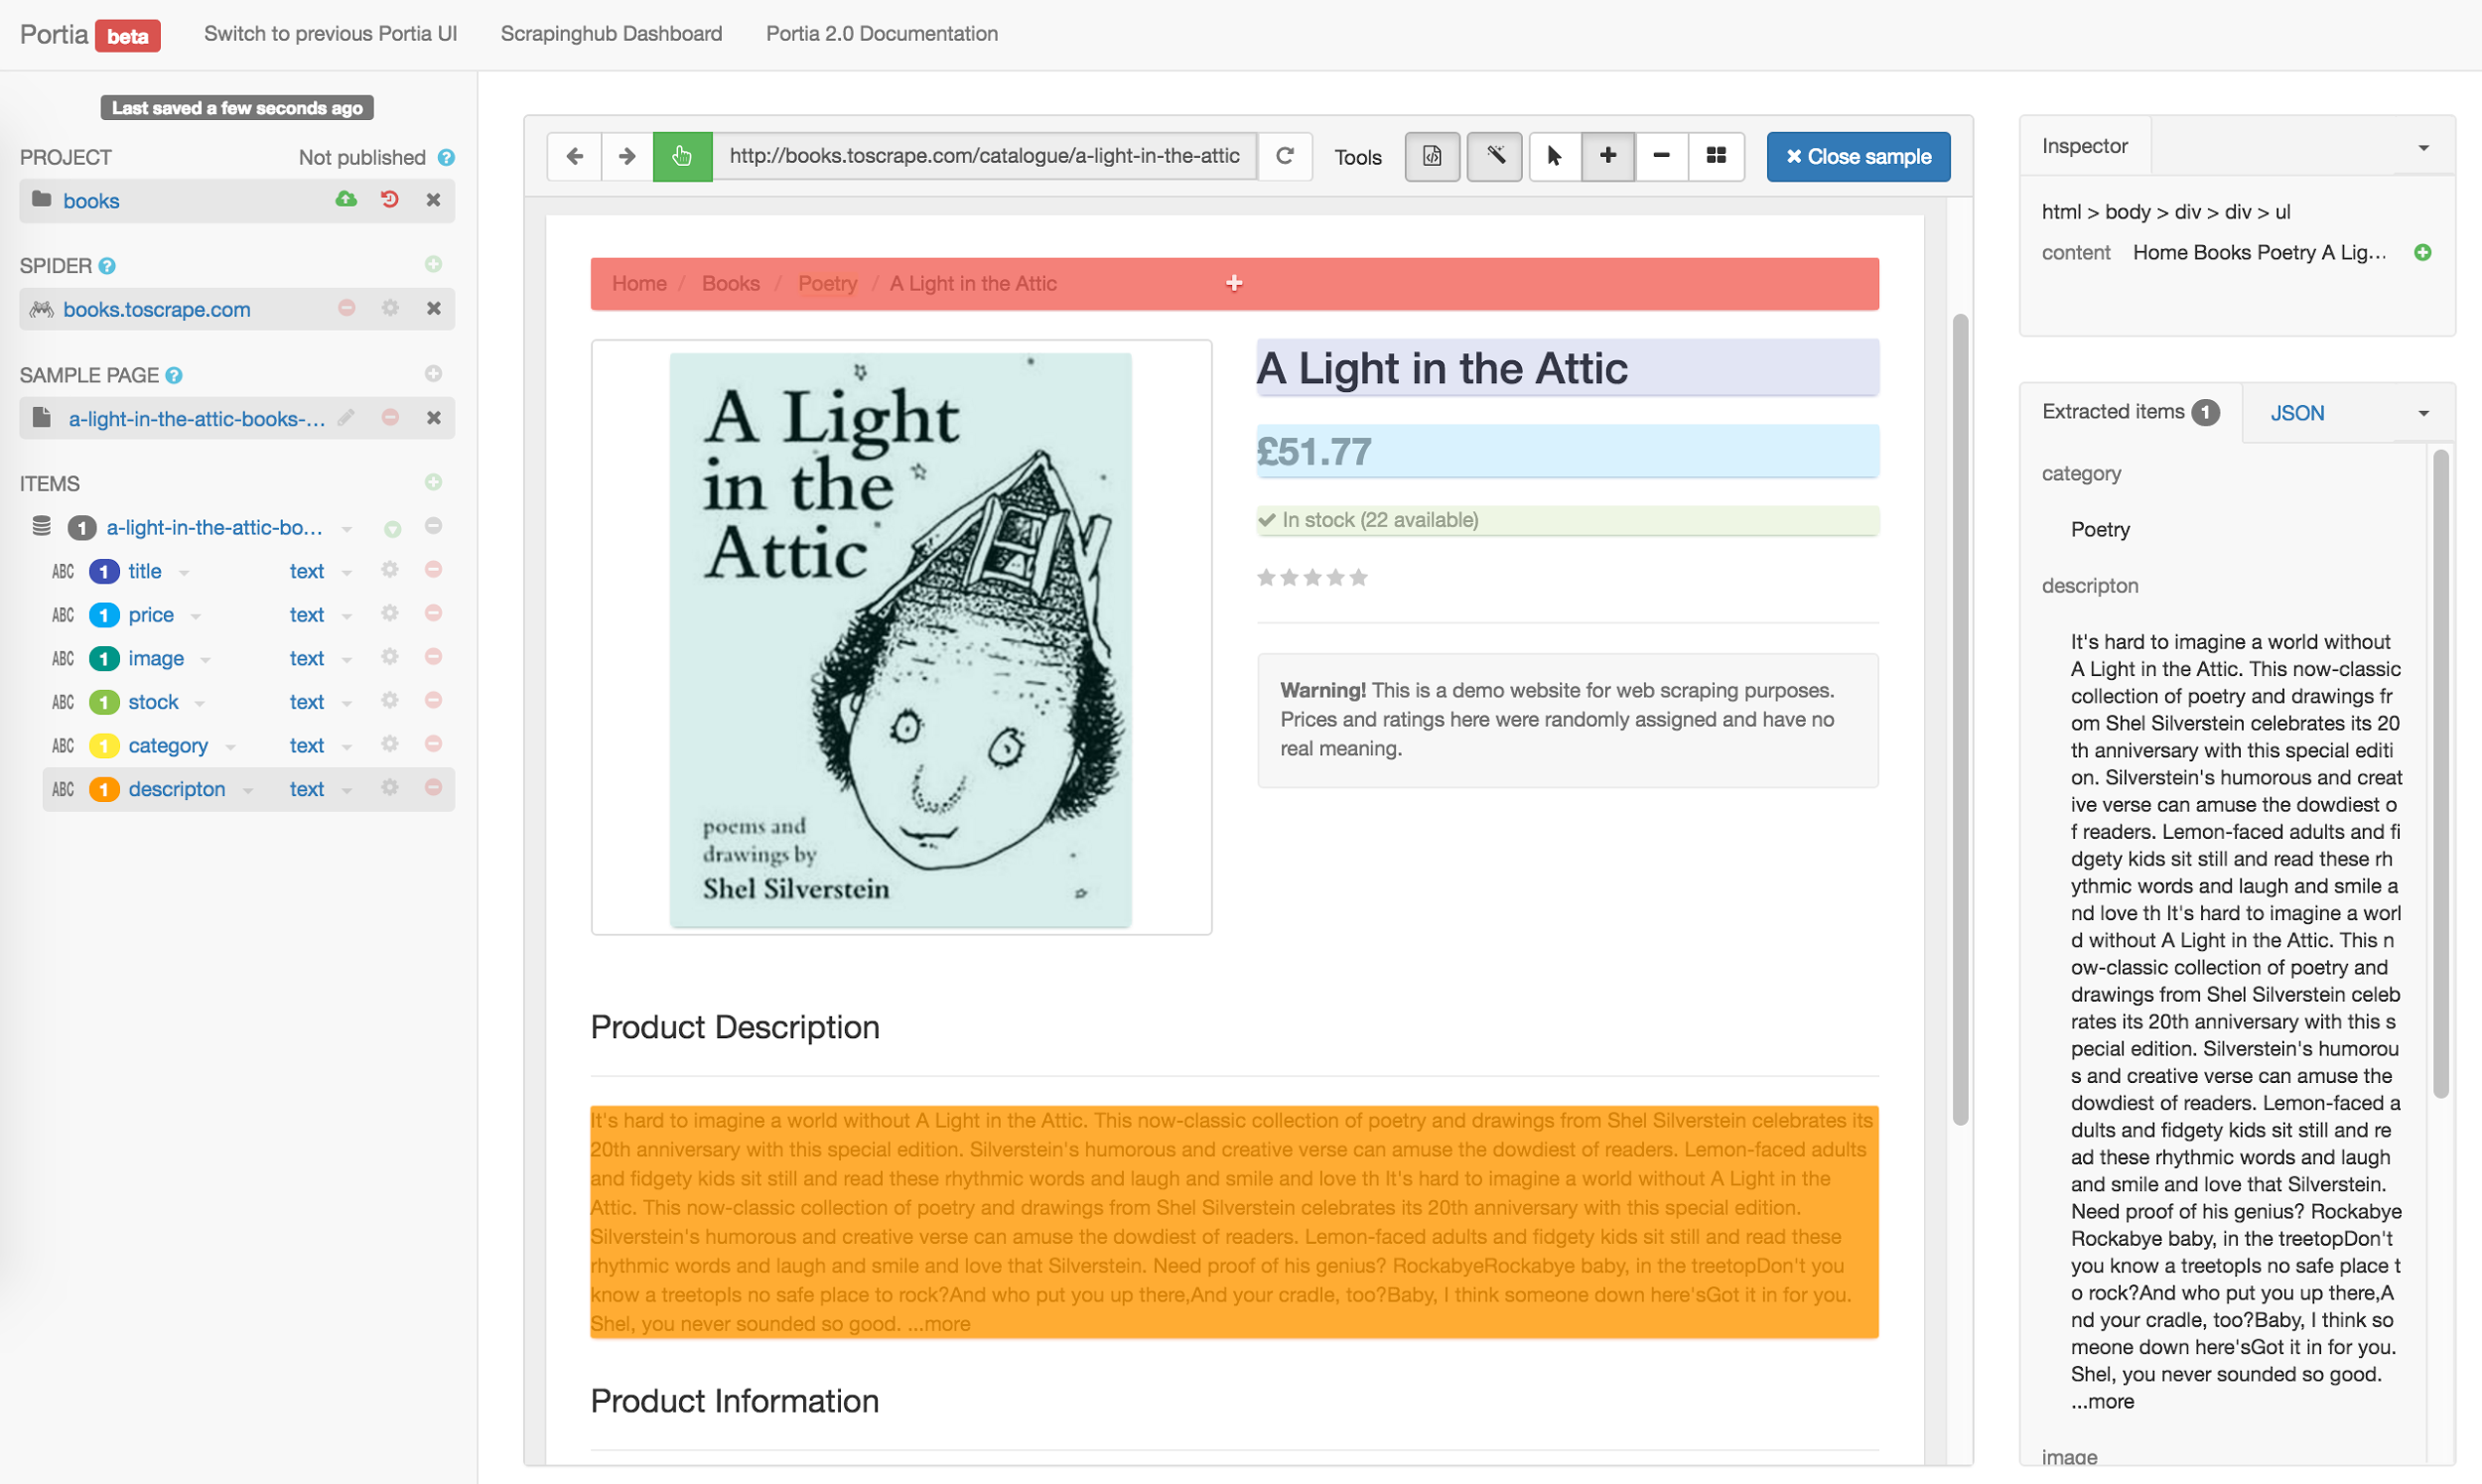Click the light-blue highlighted £51.77 price annotation
The image size is (2482, 1484).
click(x=1566, y=451)
